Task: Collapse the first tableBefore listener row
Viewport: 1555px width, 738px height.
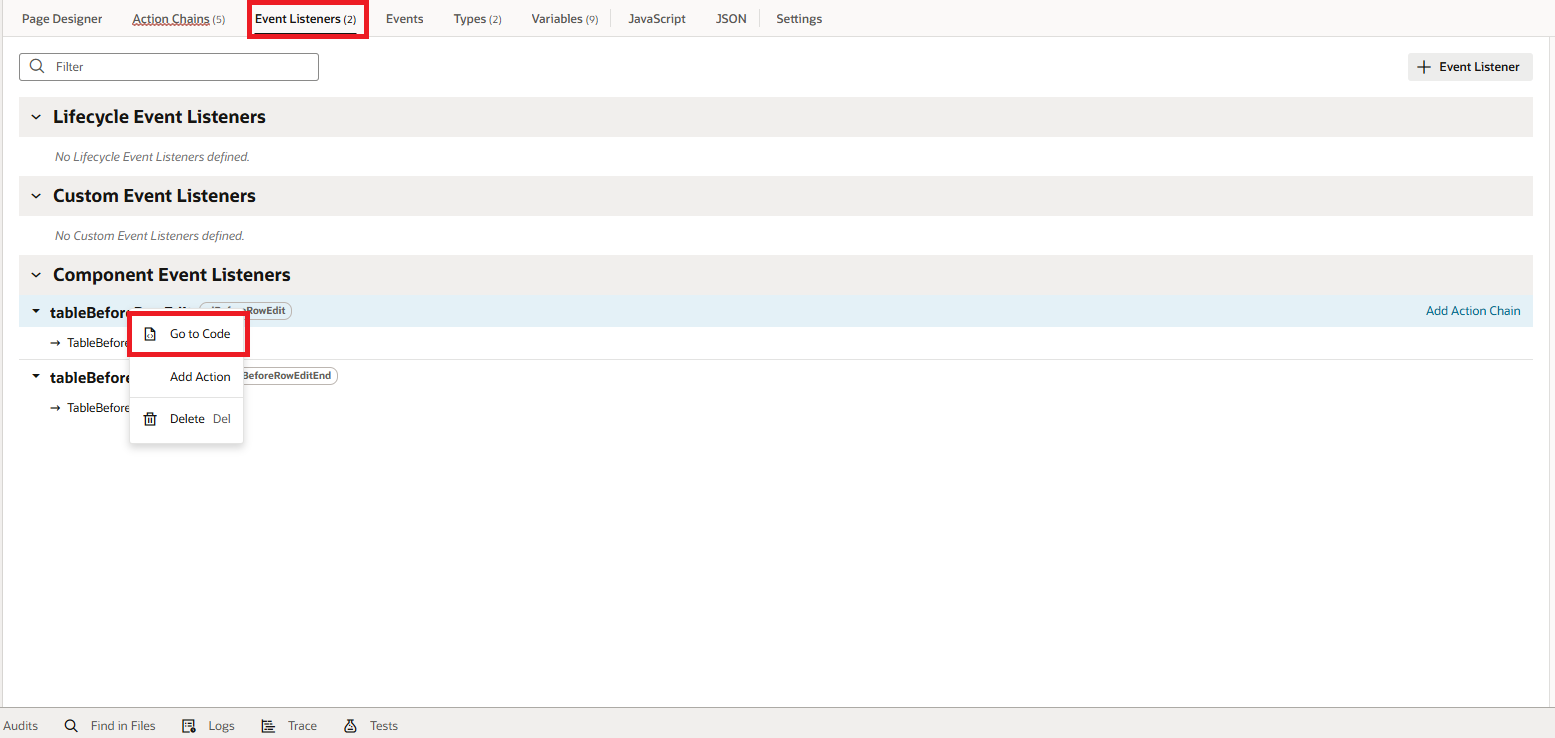Action: coord(36,312)
